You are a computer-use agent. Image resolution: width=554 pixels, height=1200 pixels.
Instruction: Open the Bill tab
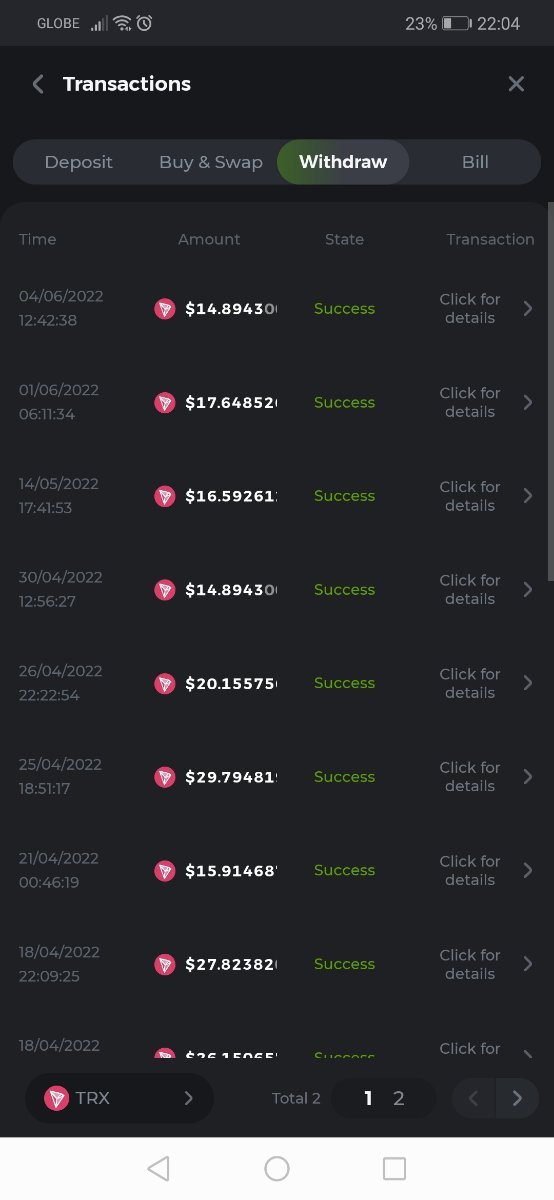475,162
